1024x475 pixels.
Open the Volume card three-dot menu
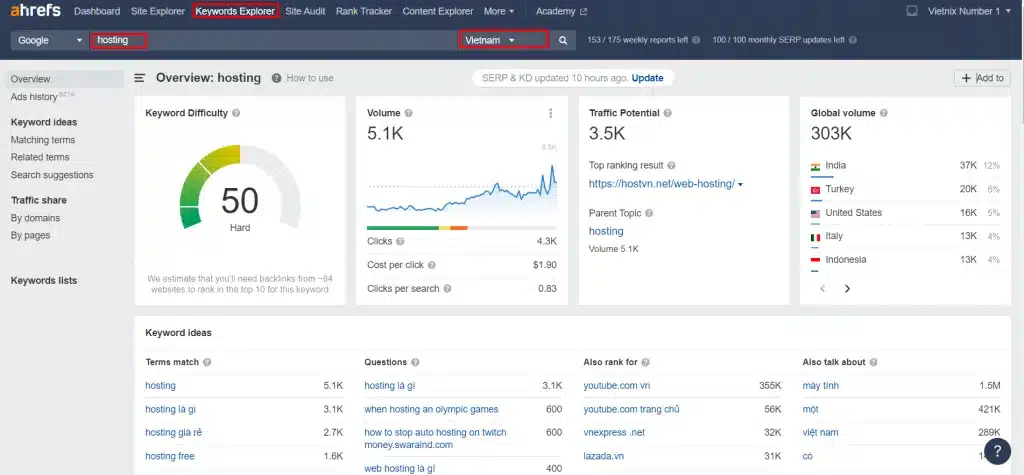click(550, 114)
